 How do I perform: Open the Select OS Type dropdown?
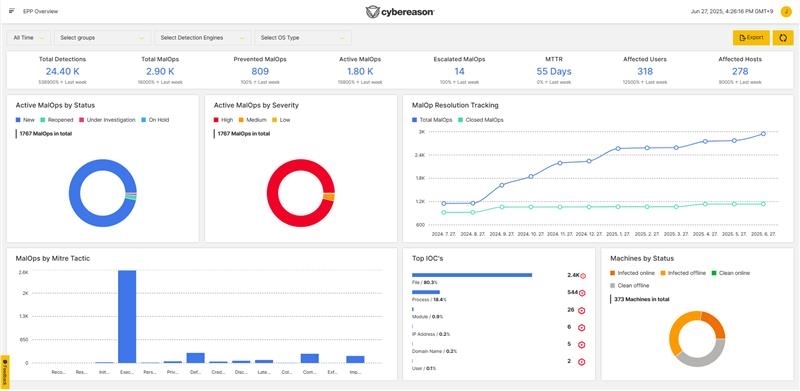point(303,38)
